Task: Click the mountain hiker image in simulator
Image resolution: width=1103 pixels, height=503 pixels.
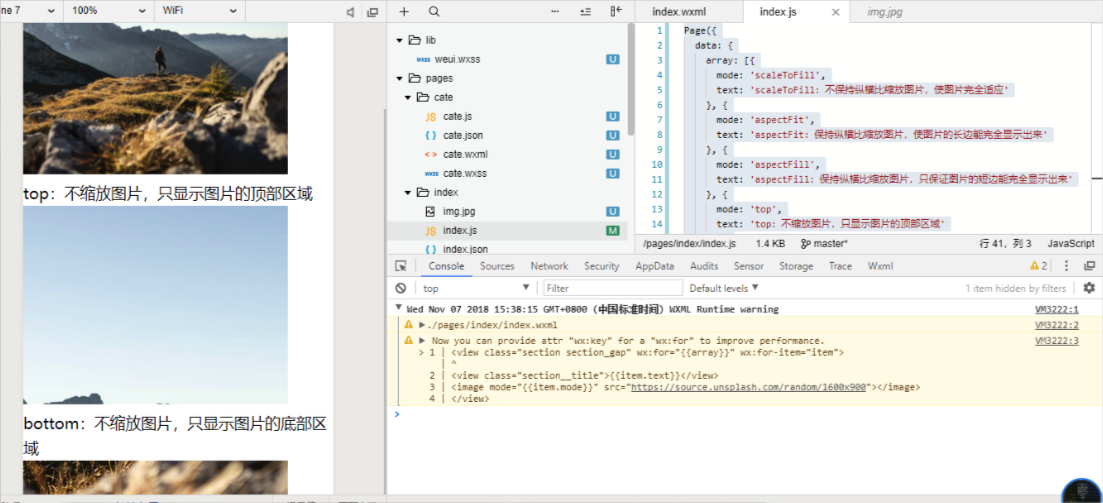Action: pyautogui.click(x=155, y=98)
